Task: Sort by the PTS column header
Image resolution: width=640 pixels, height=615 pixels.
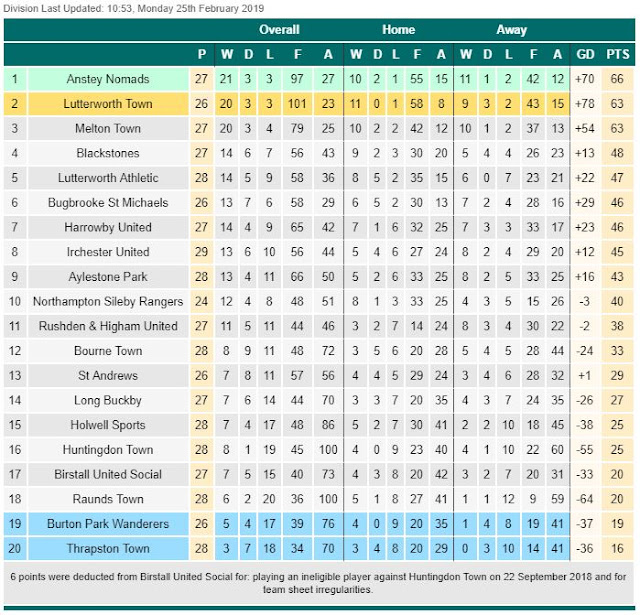Action: (x=618, y=54)
